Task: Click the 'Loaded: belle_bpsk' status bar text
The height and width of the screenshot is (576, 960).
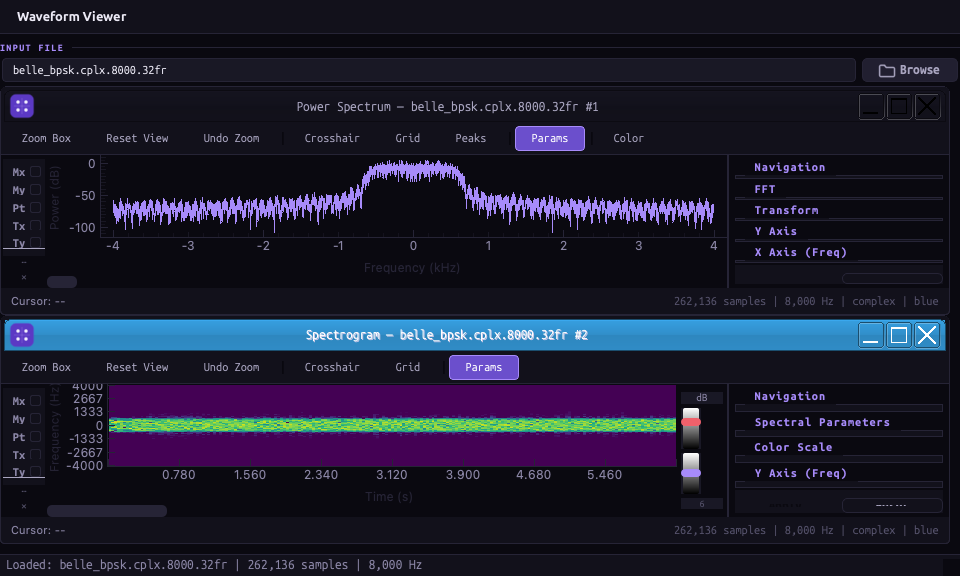Action: (x=214, y=565)
